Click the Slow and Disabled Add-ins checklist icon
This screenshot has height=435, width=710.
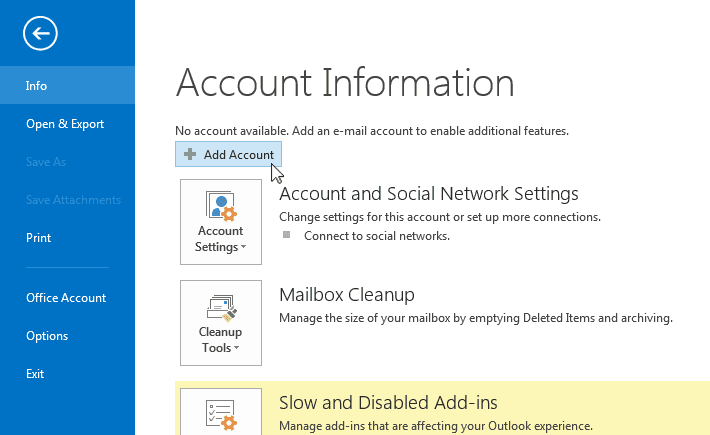221,414
